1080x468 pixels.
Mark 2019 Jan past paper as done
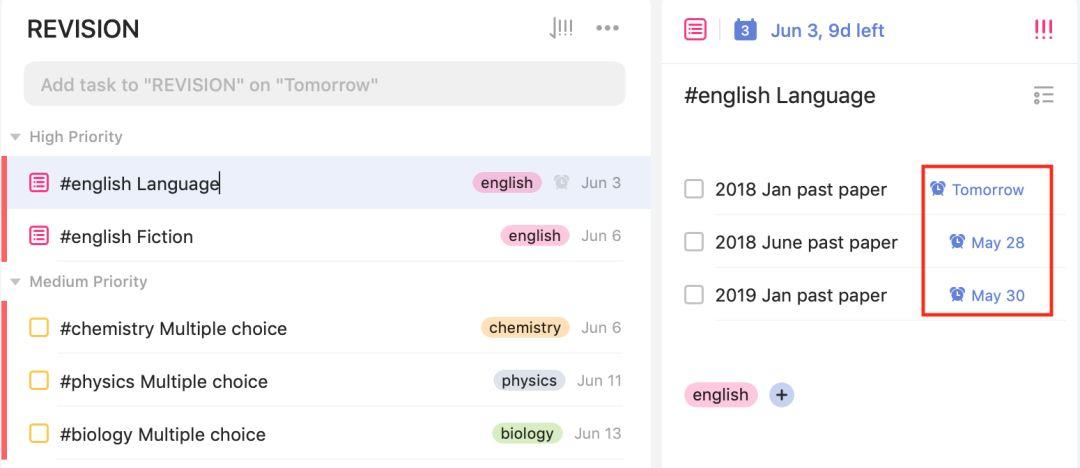point(694,295)
